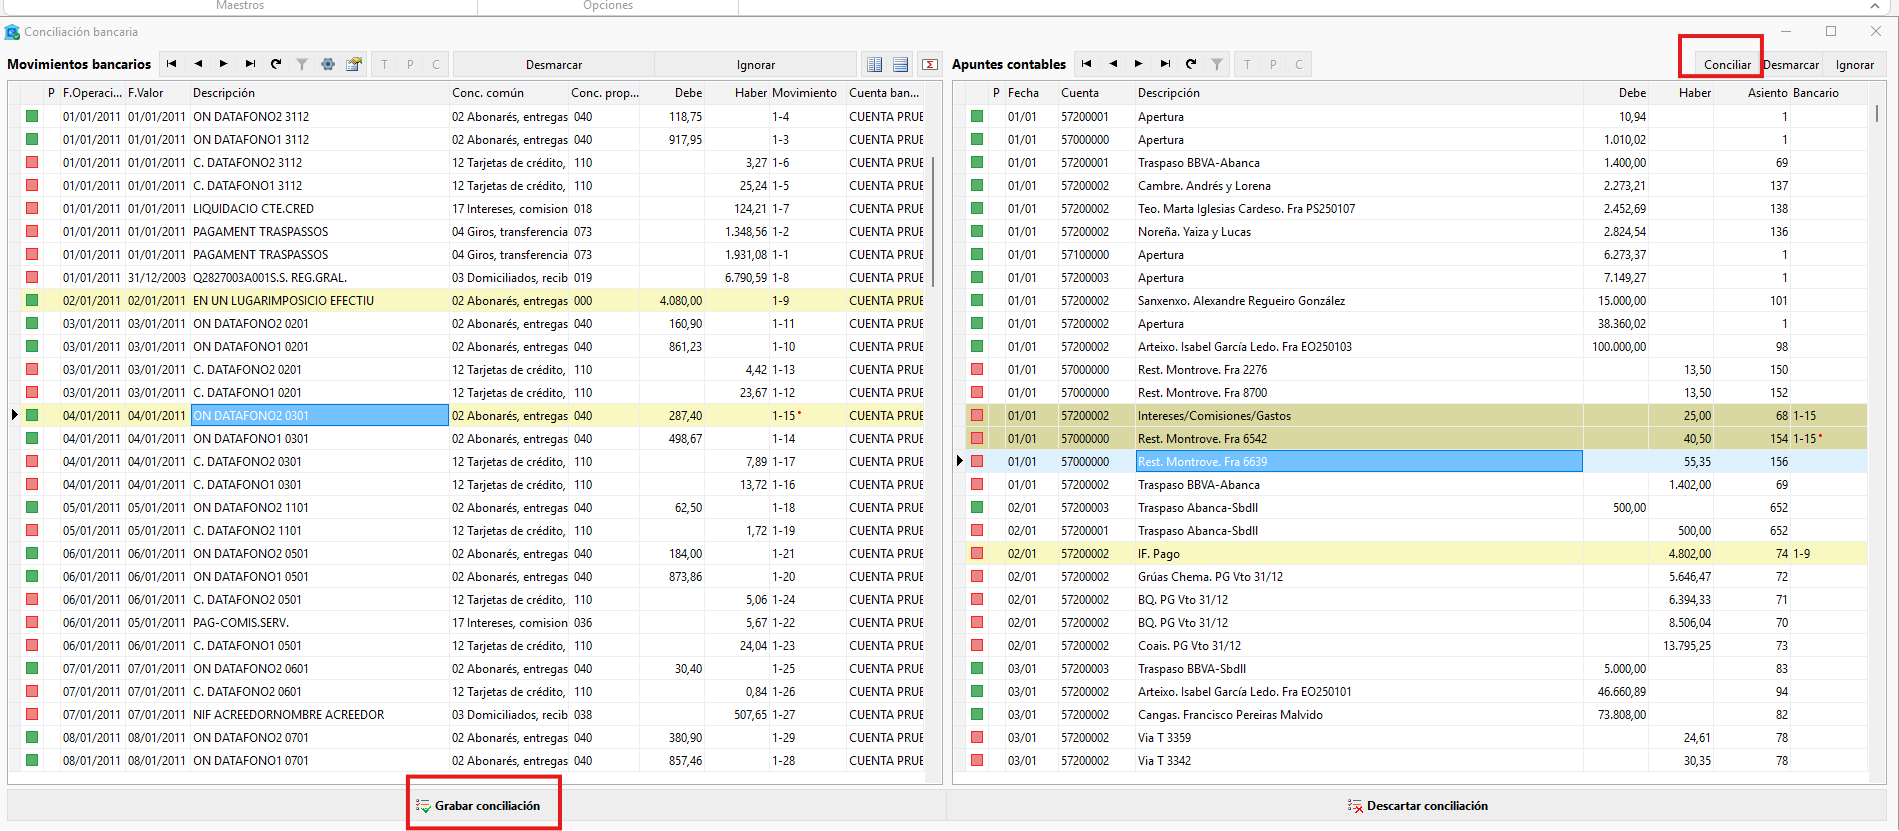
Task: Open settings gear in bank movements toolbar
Action: coord(328,64)
